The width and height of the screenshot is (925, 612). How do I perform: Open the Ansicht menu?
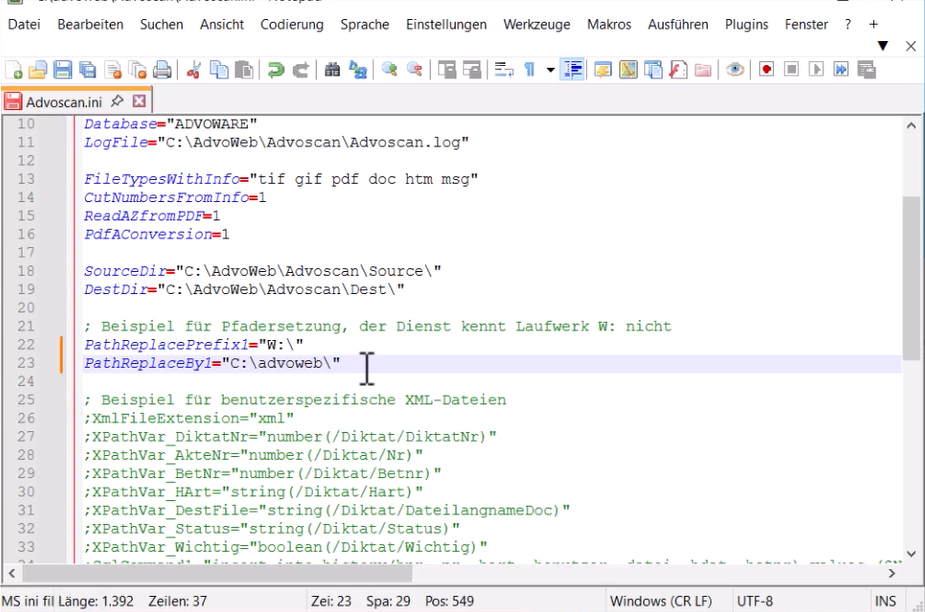222,24
